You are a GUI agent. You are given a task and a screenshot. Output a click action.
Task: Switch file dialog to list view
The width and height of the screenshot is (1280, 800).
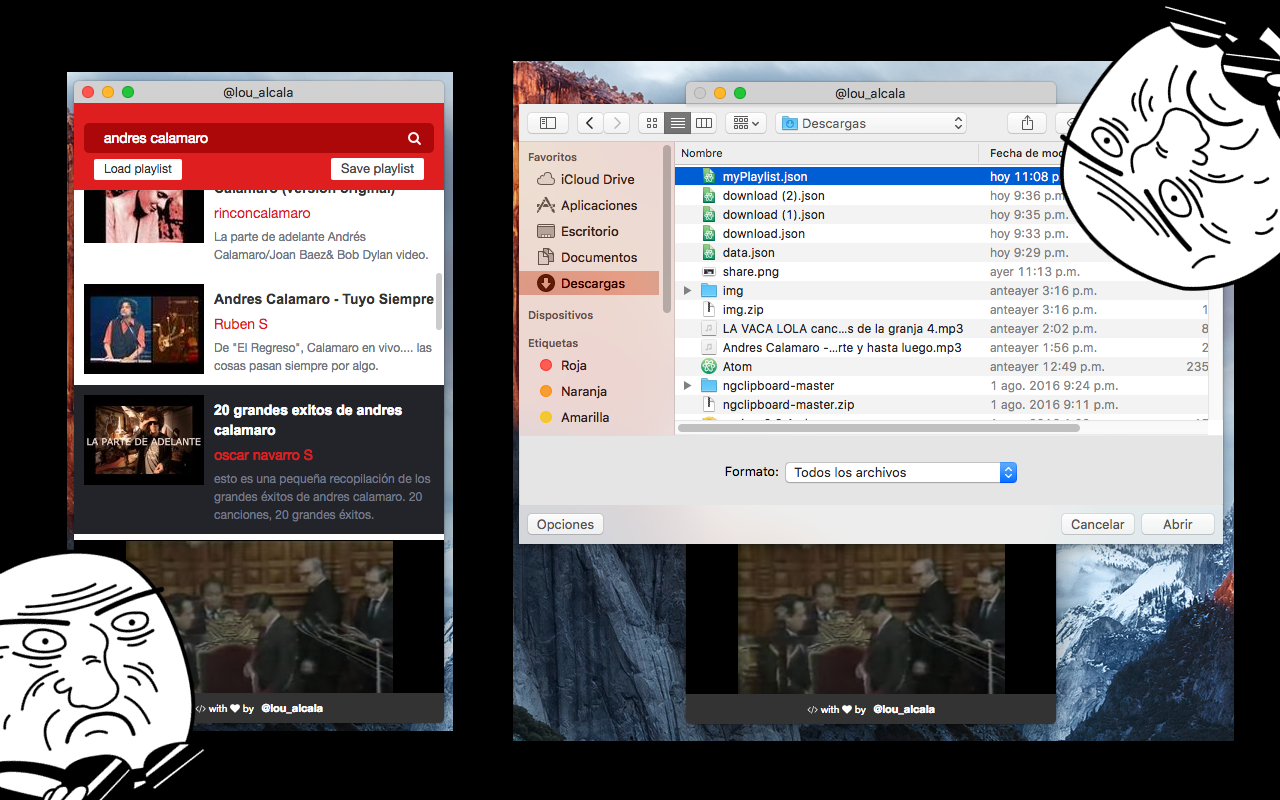[678, 123]
